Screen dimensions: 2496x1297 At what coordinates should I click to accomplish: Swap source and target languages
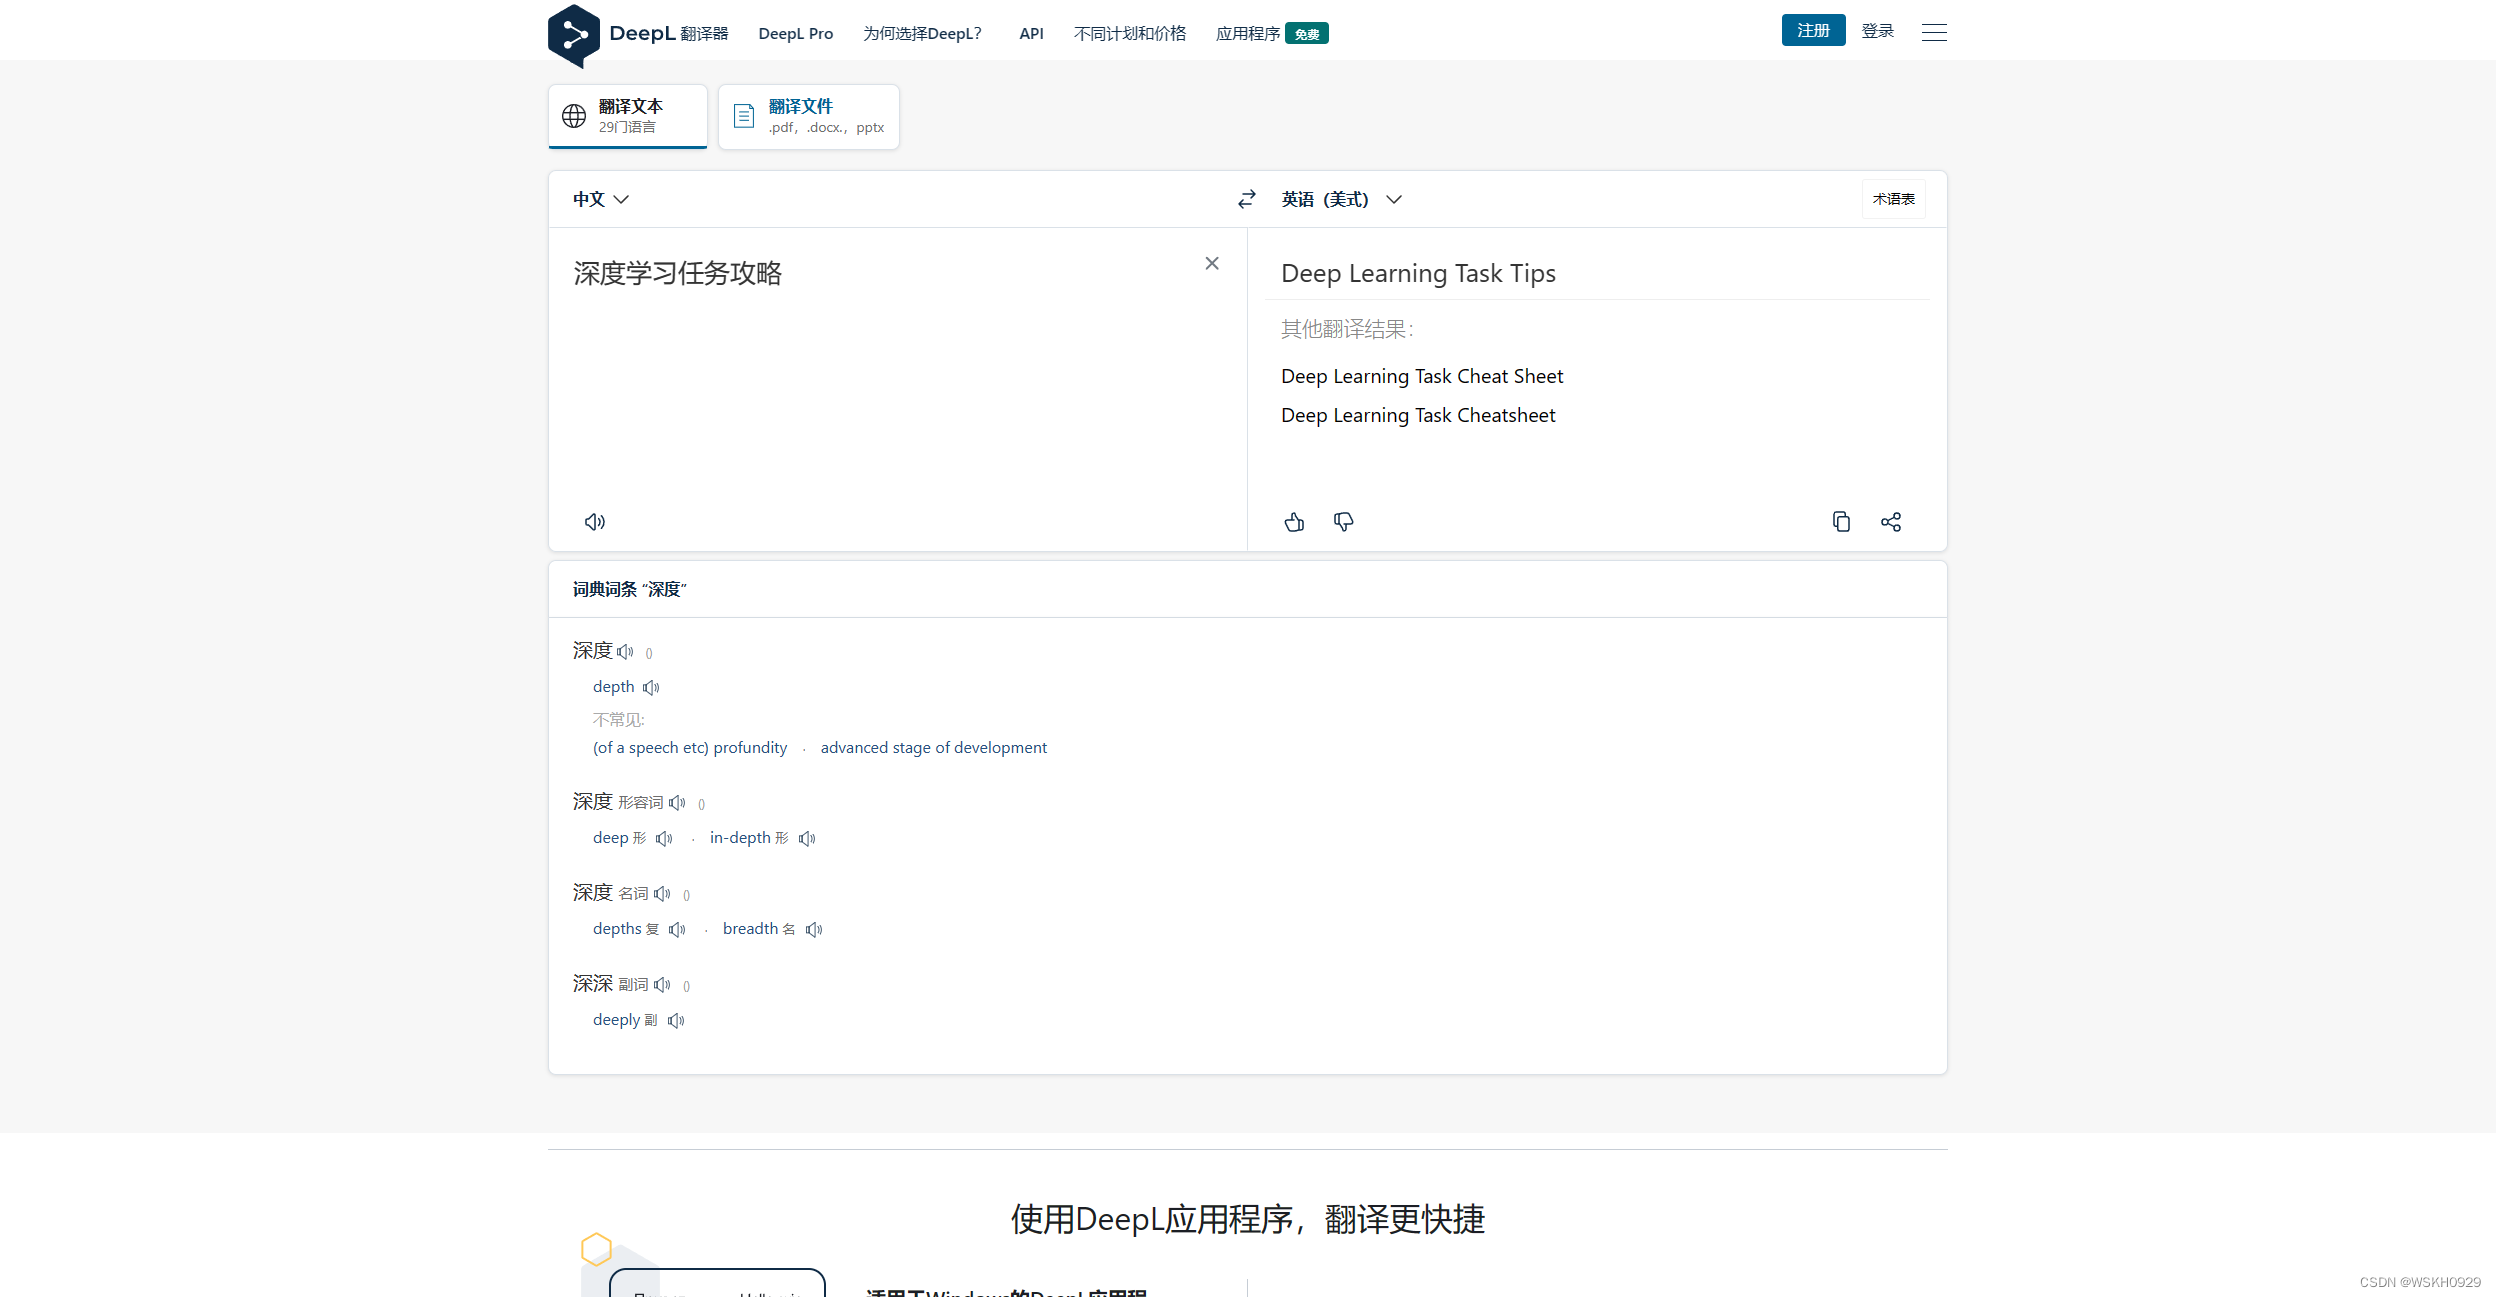pyautogui.click(x=1246, y=200)
